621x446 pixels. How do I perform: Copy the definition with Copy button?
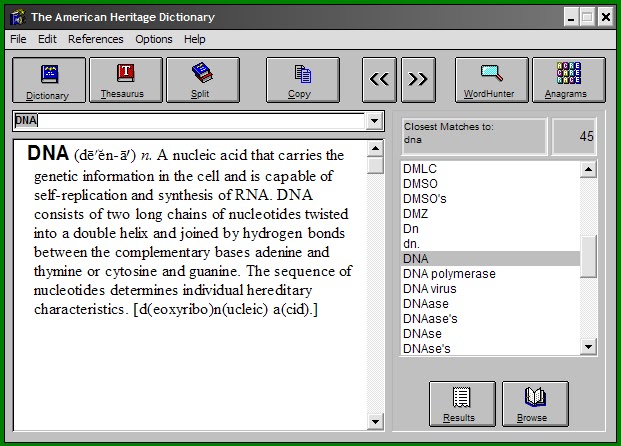point(303,80)
